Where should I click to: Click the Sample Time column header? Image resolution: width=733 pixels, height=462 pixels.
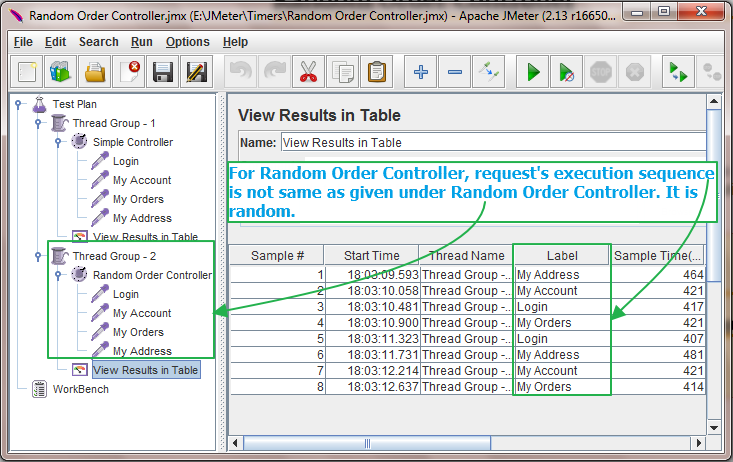tap(657, 256)
